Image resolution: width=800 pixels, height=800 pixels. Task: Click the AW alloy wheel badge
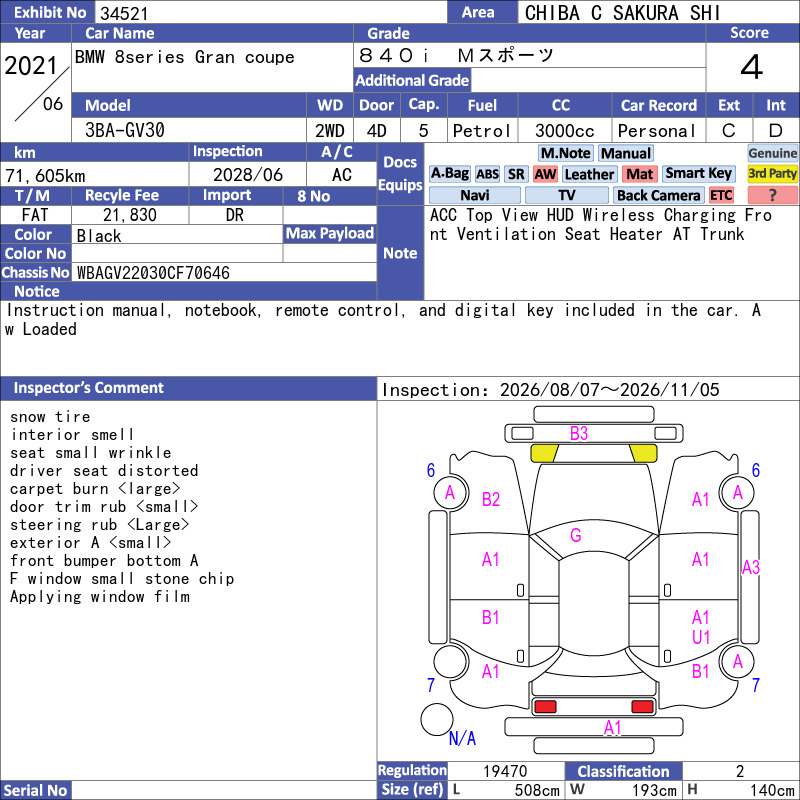(x=545, y=174)
